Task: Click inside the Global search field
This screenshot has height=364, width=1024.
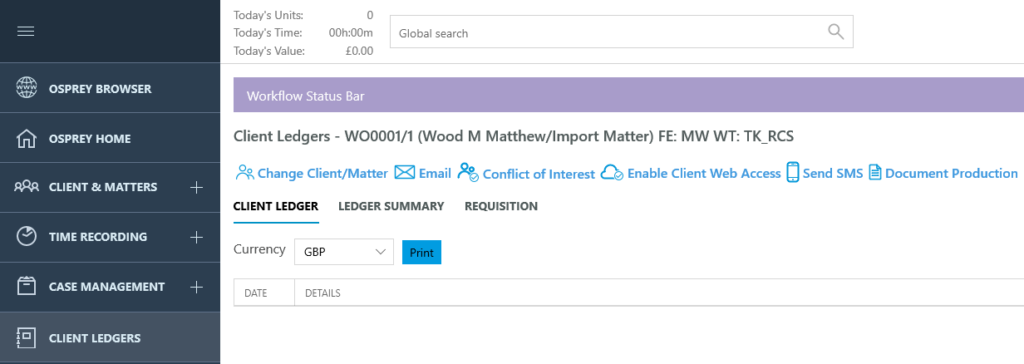Action: click(x=621, y=32)
